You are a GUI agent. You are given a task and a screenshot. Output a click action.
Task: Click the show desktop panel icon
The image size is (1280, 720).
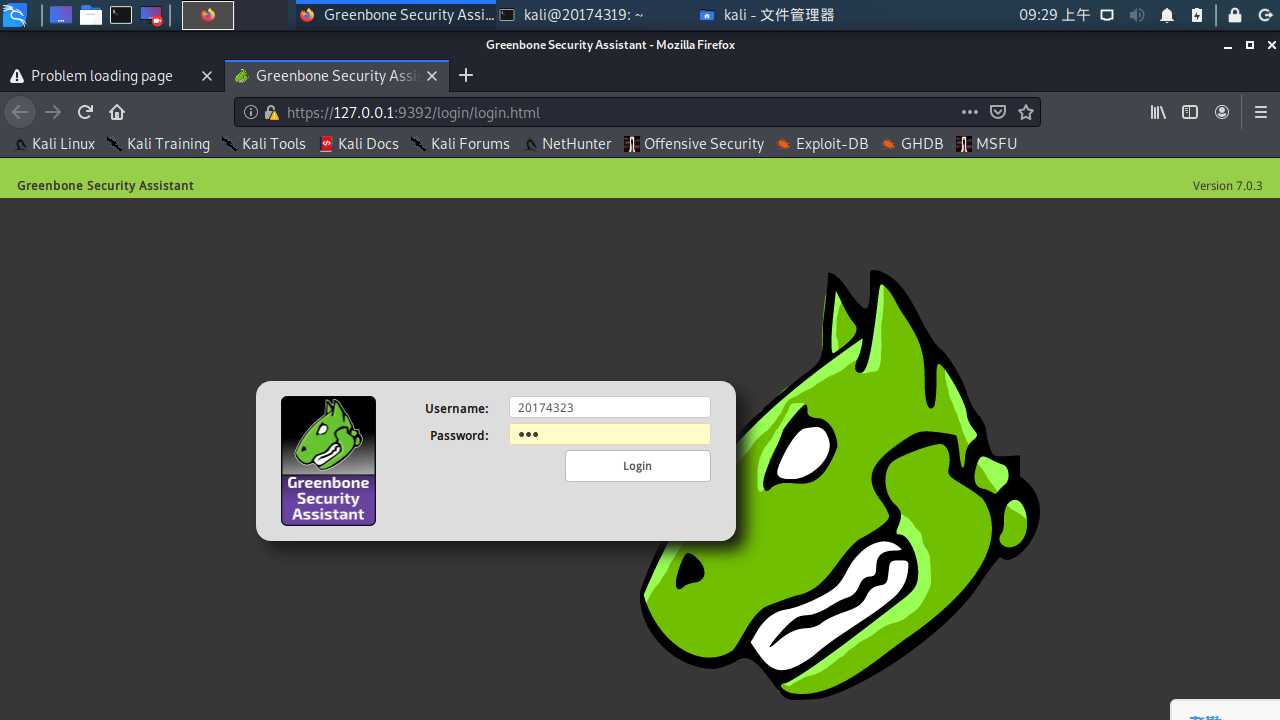tap(60, 15)
